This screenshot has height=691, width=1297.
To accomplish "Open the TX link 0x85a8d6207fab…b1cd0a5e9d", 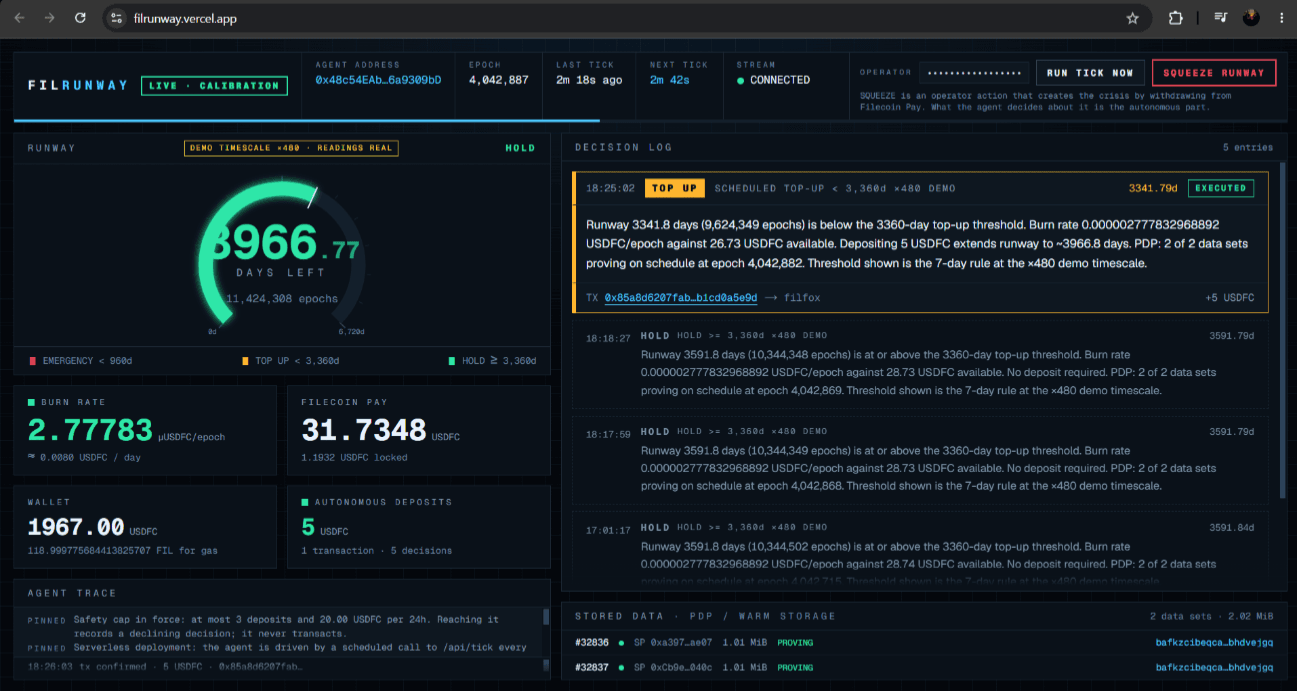I will [680, 297].
